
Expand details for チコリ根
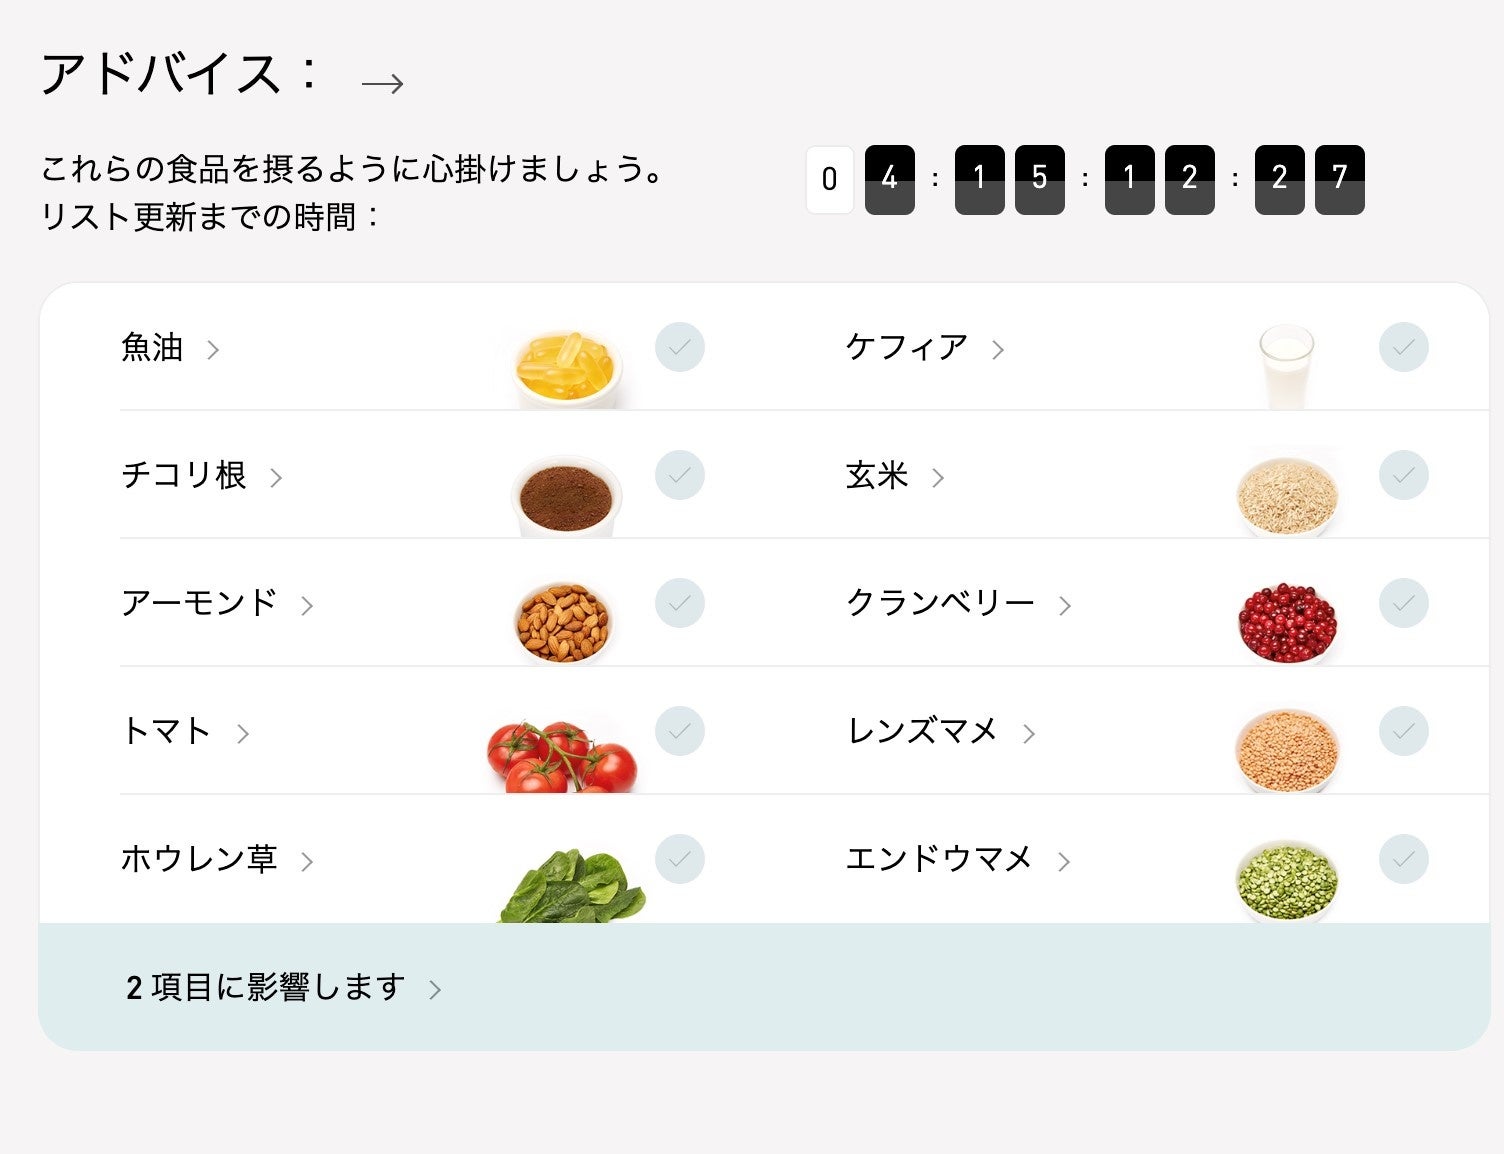click(277, 477)
